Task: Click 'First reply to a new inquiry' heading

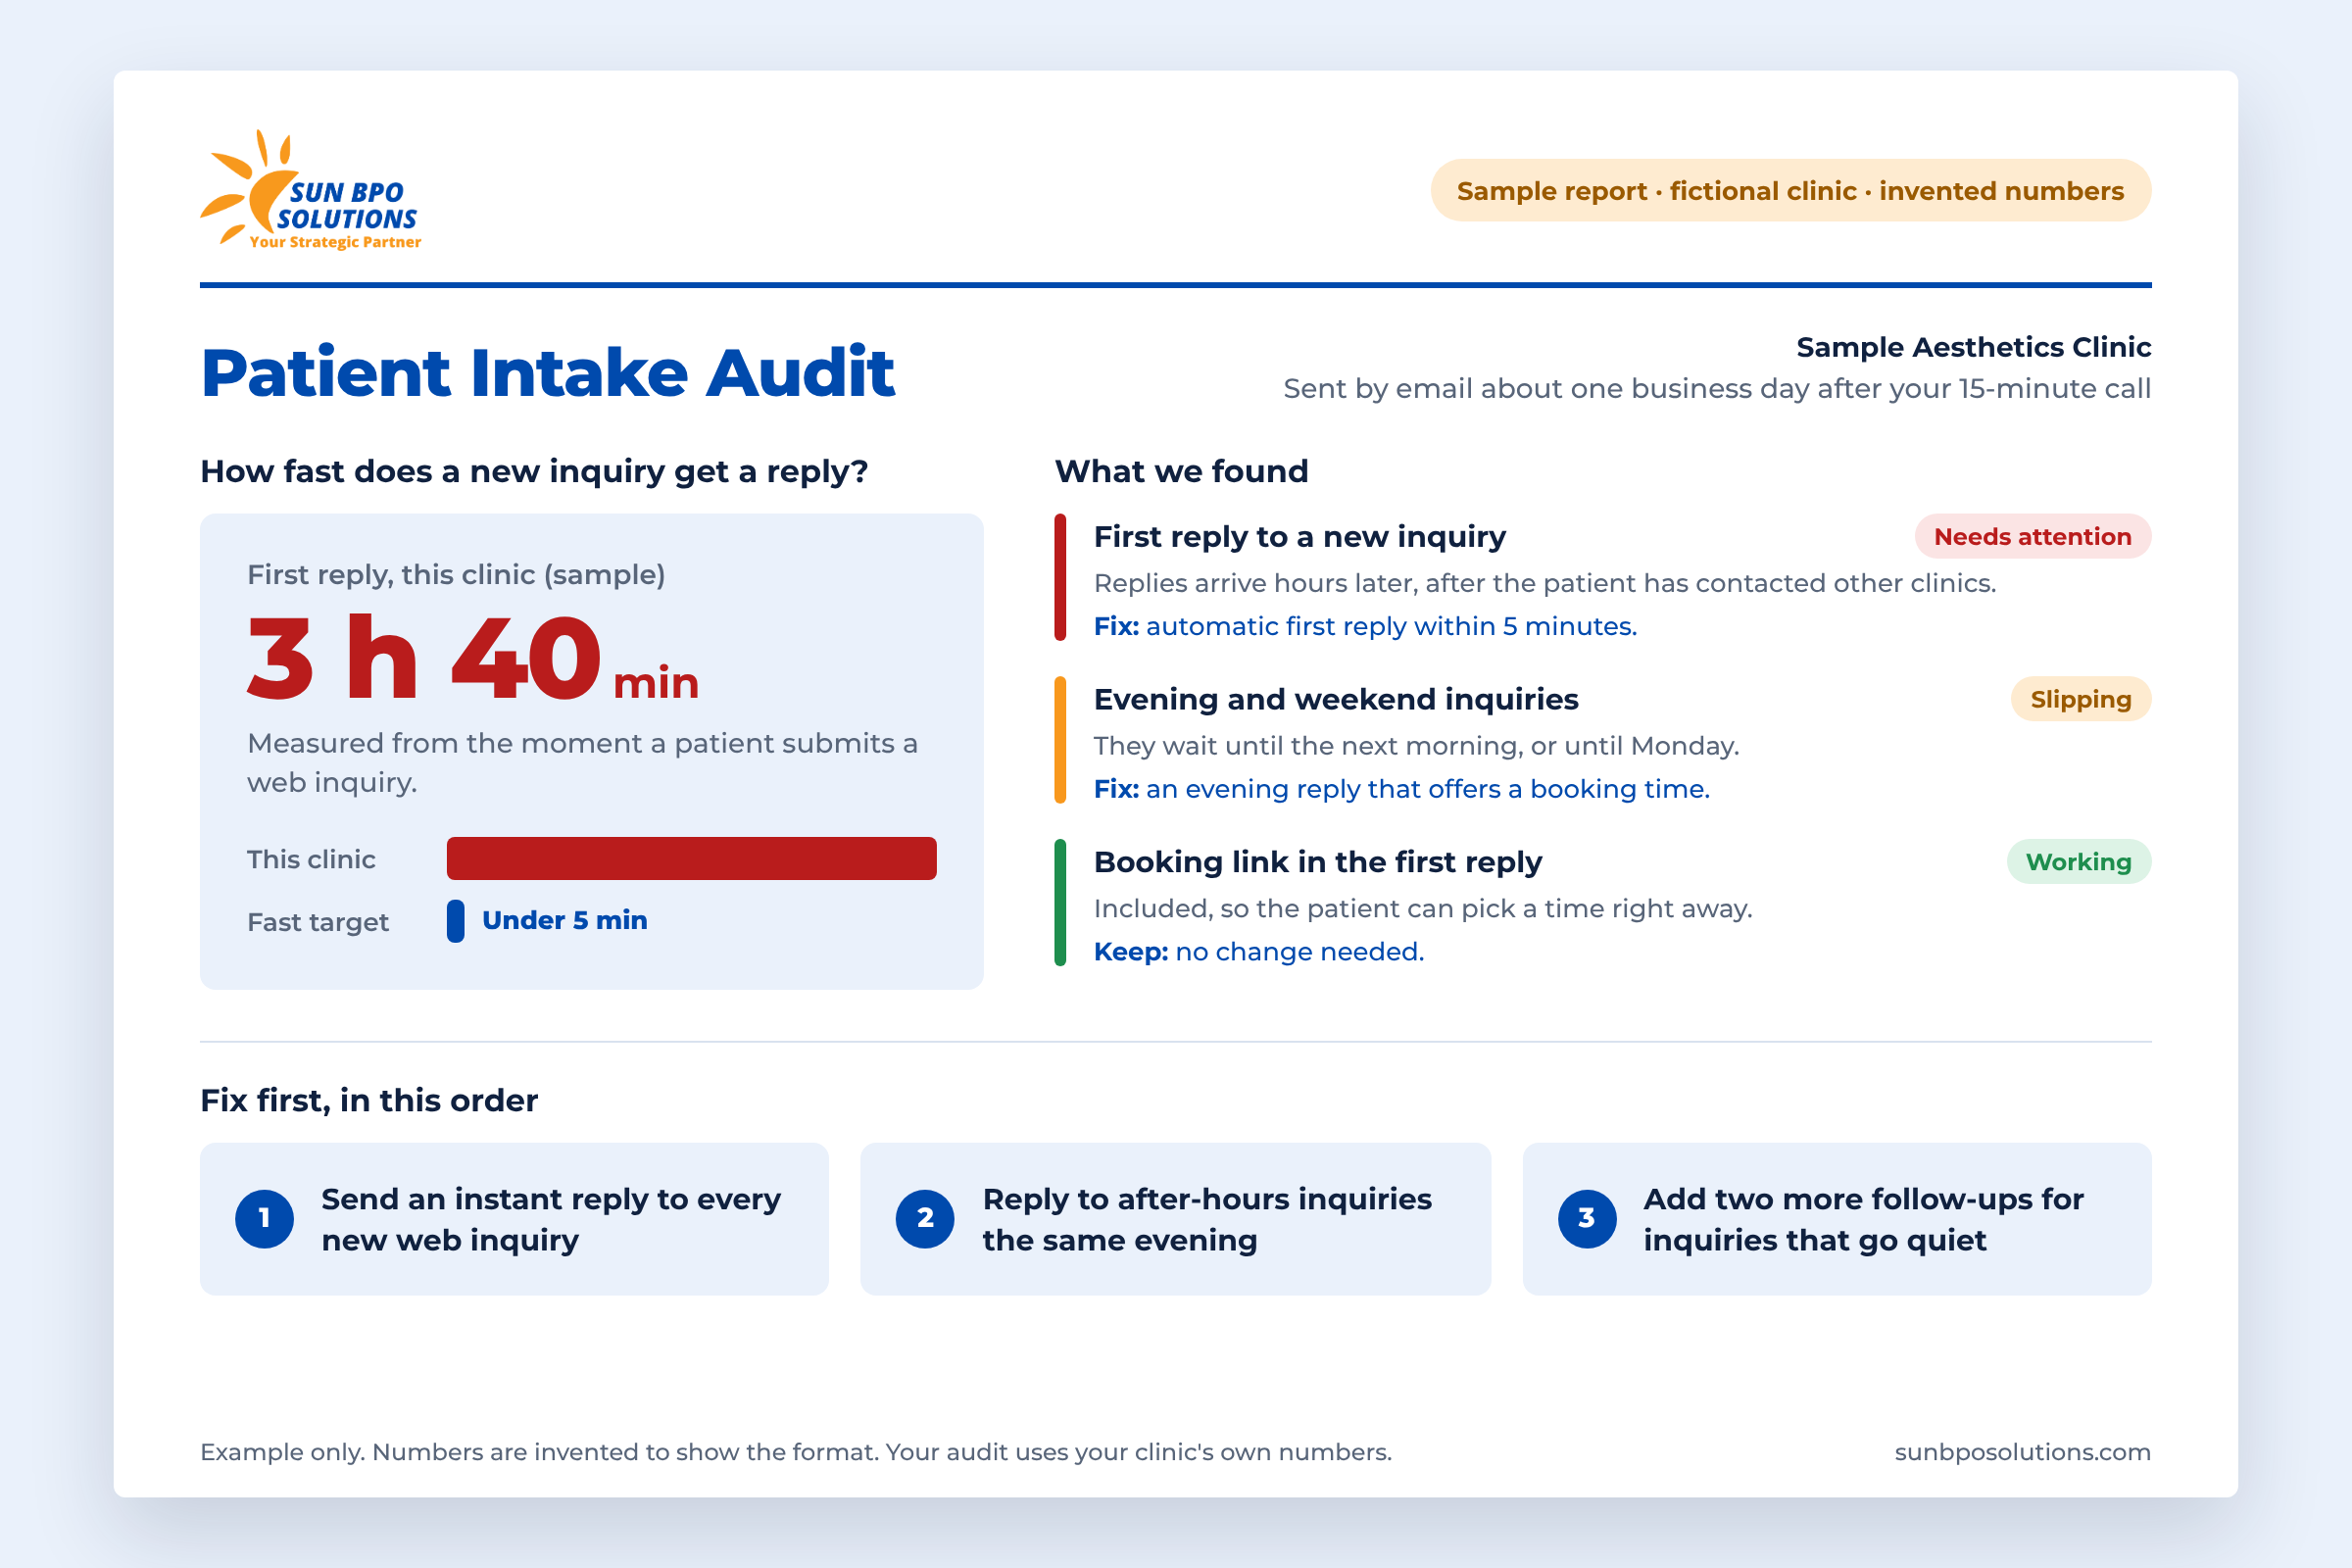Action: point(1300,536)
